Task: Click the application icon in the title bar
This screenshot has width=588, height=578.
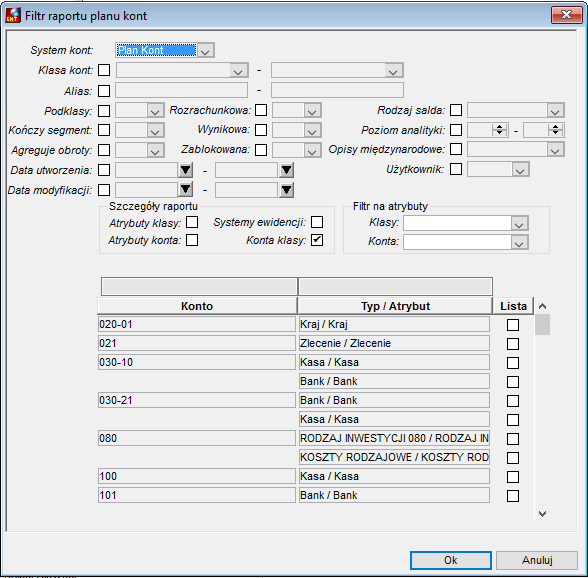Action: (13, 15)
